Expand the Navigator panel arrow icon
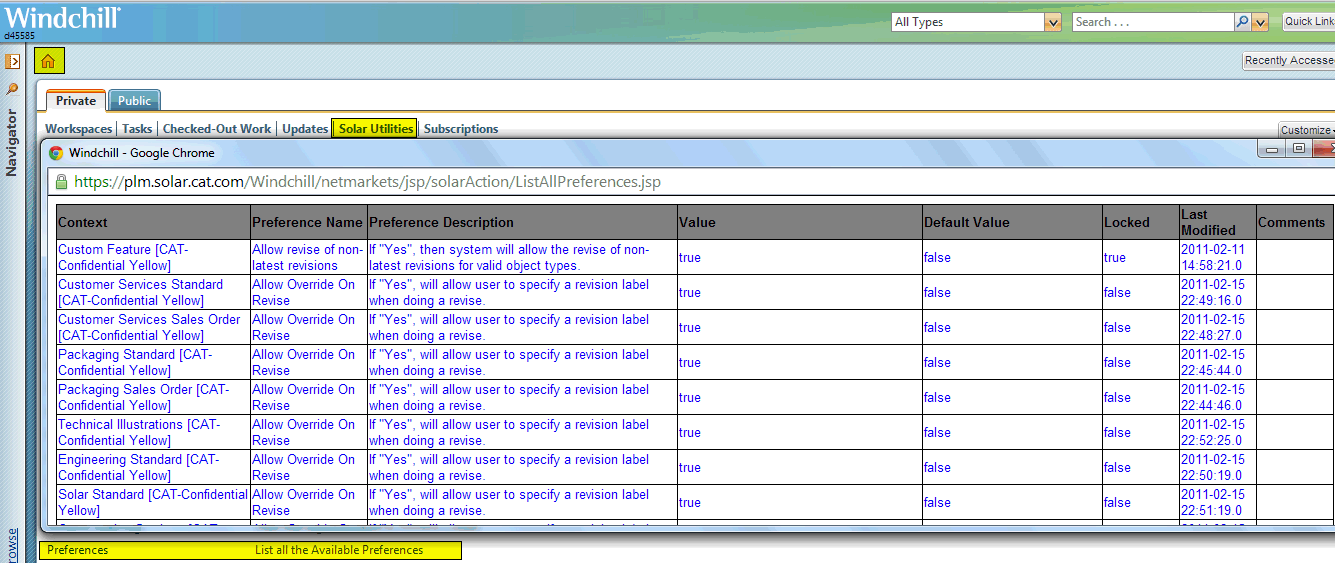The width and height of the screenshot is (1335, 563). [x=13, y=62]
